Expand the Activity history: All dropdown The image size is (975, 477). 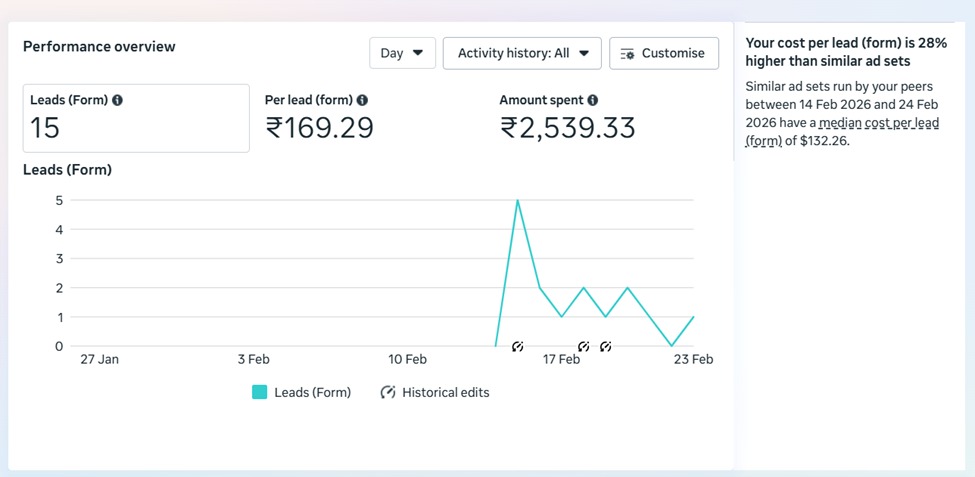tap(522, 53)
